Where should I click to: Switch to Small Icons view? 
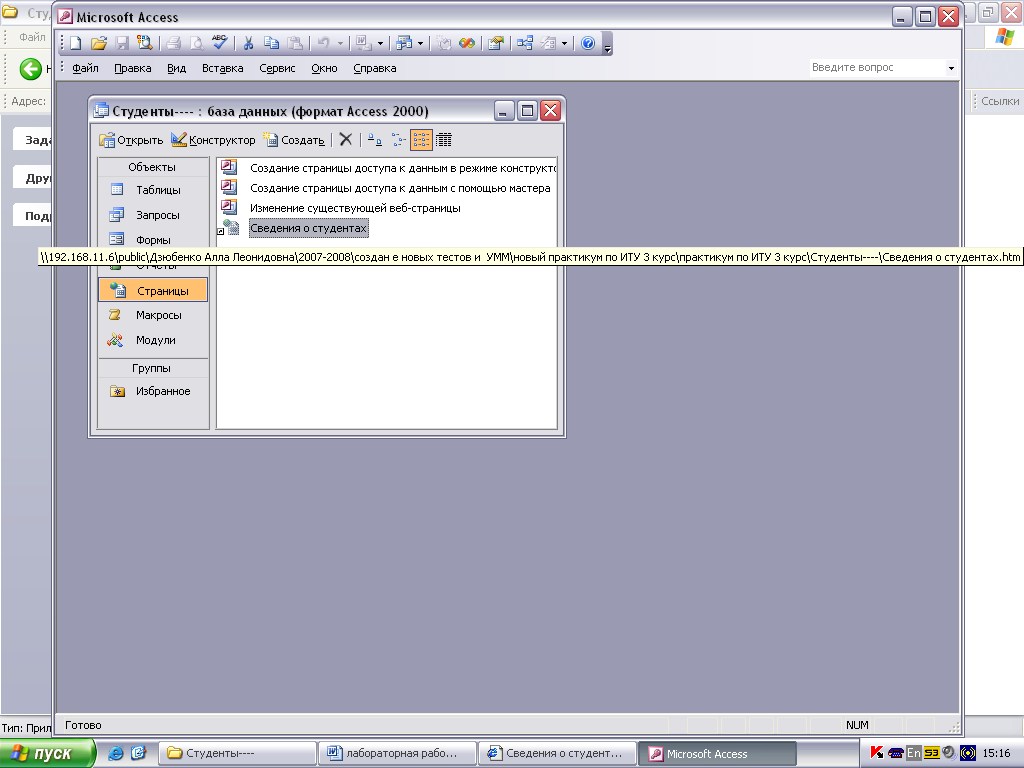(398, 139)
